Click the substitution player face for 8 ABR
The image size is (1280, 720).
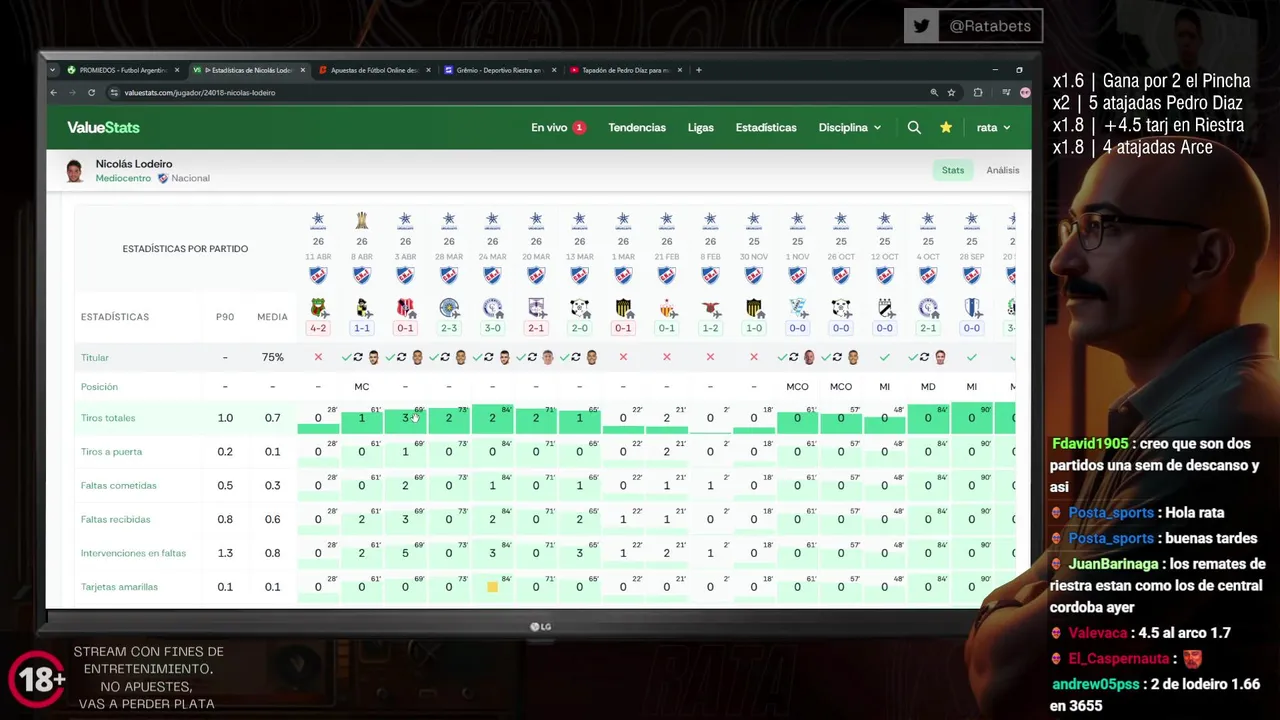(374, 357)
